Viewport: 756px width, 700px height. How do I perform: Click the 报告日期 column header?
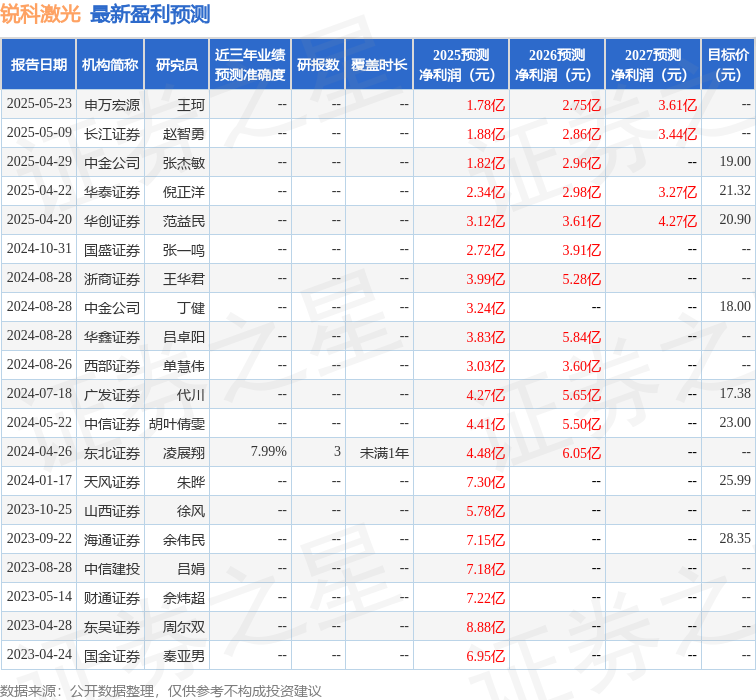tap(39, 65)
